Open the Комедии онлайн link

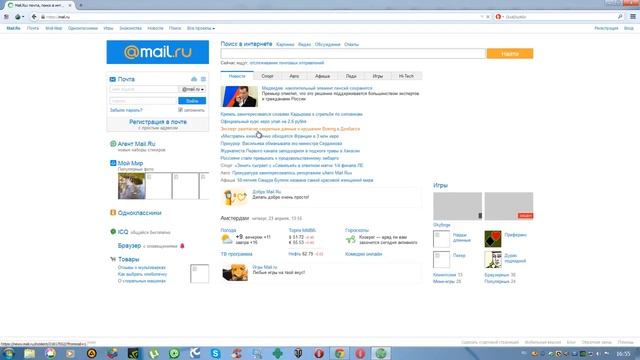363,254
